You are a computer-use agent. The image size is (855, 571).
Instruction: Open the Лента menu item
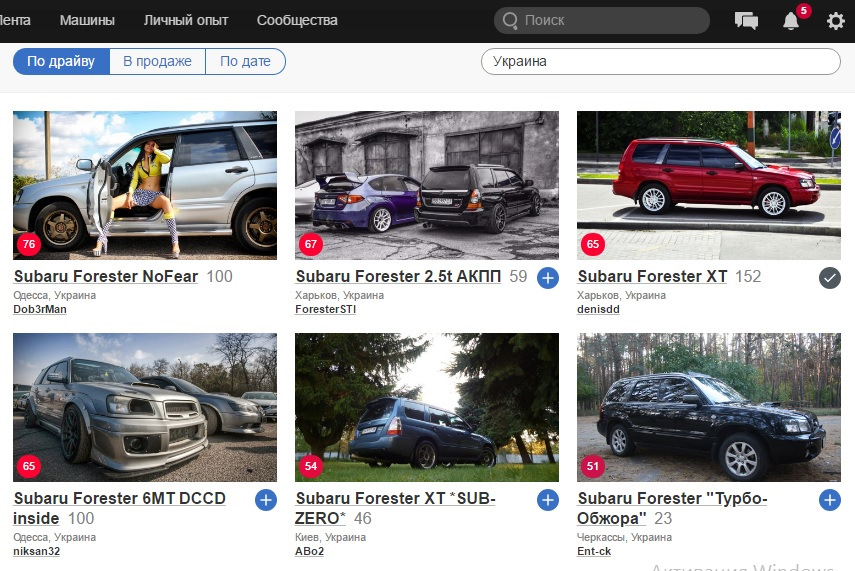15,21
